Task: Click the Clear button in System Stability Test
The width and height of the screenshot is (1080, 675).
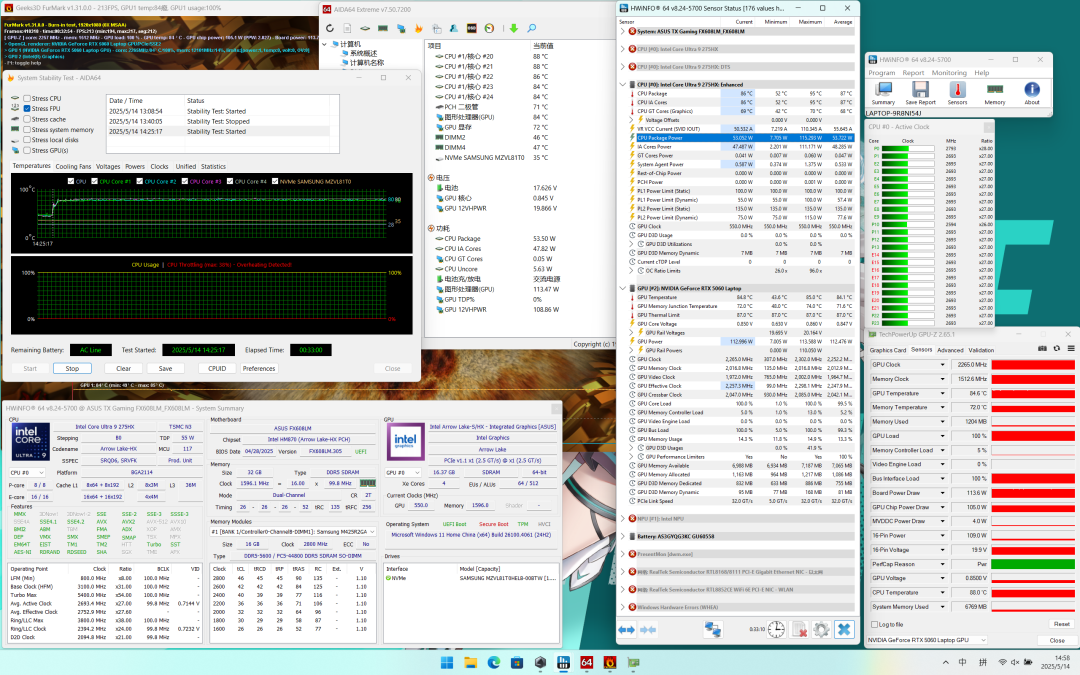Action: [123, 368]
